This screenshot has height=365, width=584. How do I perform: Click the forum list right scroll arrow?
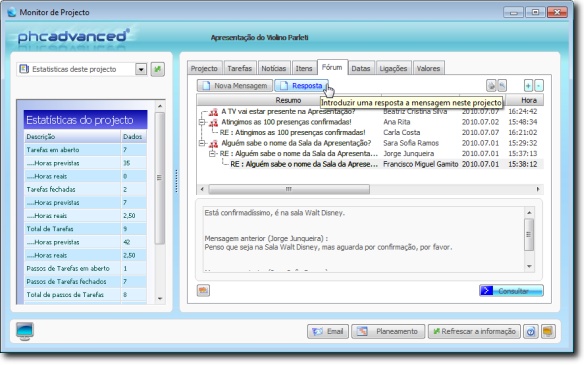coord(538,189)
